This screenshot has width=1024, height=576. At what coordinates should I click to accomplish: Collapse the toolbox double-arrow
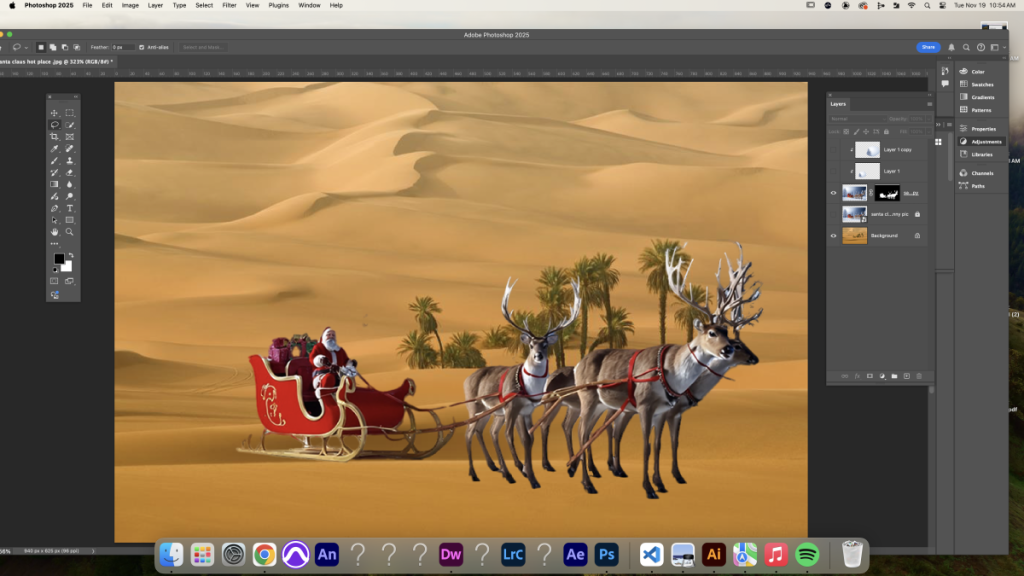pyautogui.click(x=76, y=97)
